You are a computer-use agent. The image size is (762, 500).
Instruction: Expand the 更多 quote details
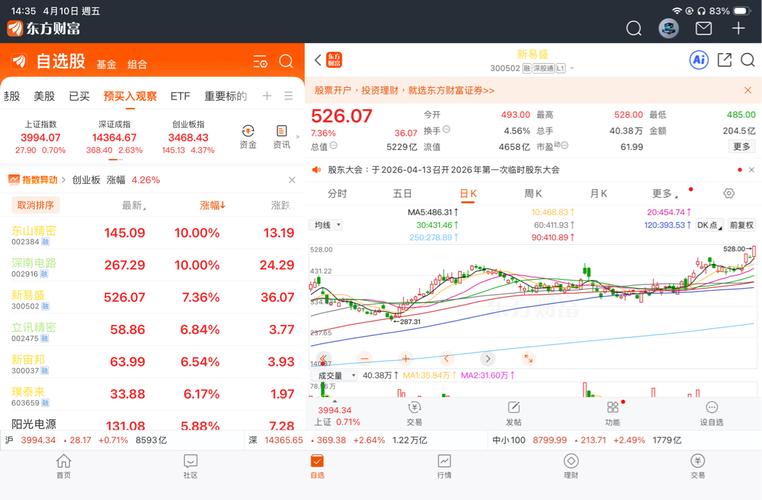coord(742,147)
